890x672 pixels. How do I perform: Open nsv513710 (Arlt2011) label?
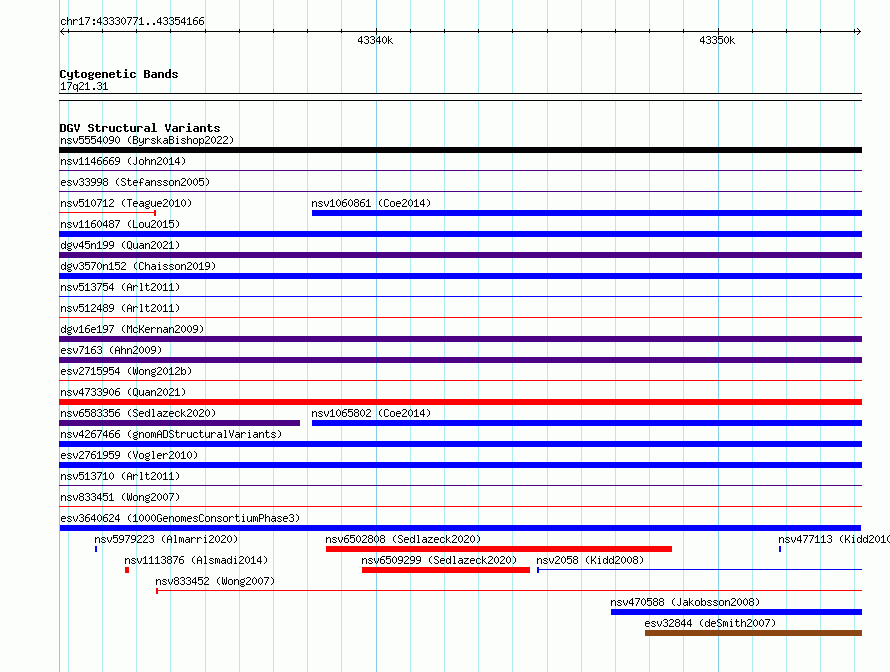[x=120, y=476]
